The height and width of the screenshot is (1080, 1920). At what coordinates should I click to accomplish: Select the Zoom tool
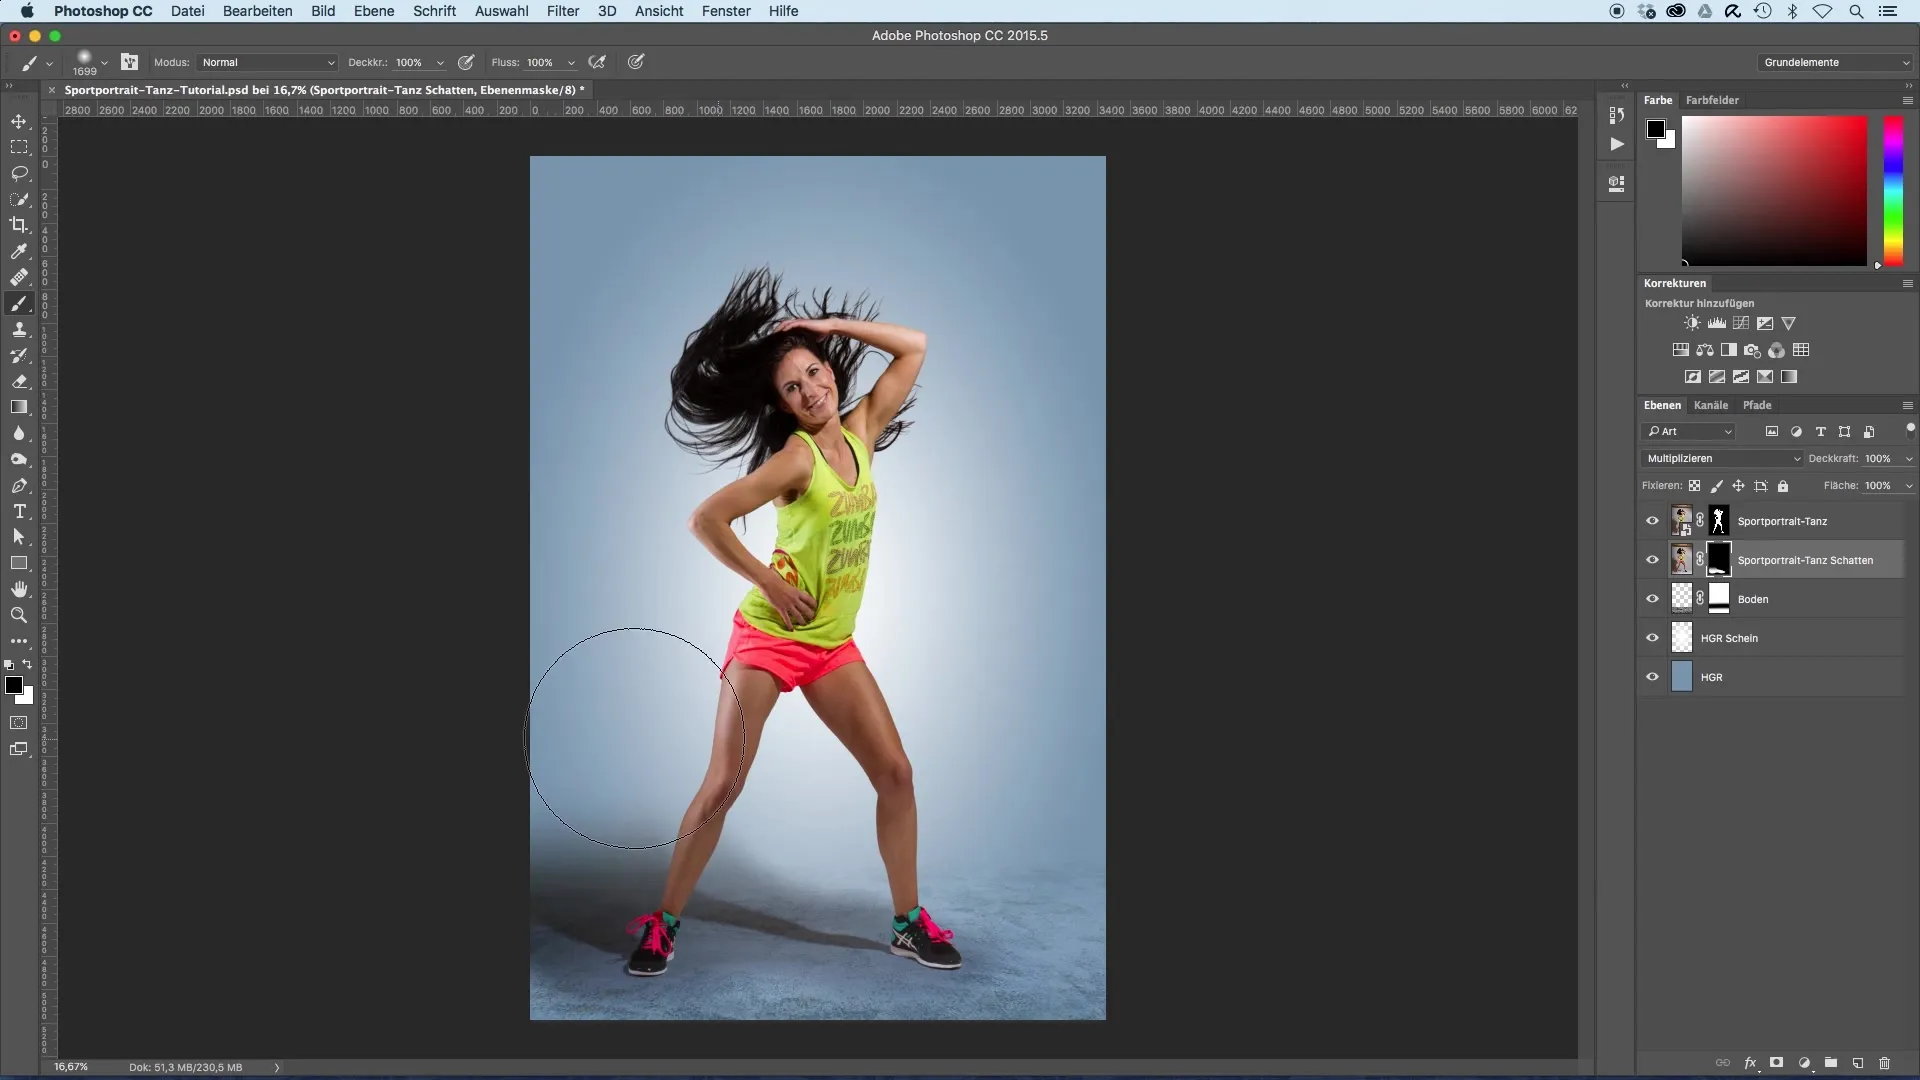click(19, 615)
